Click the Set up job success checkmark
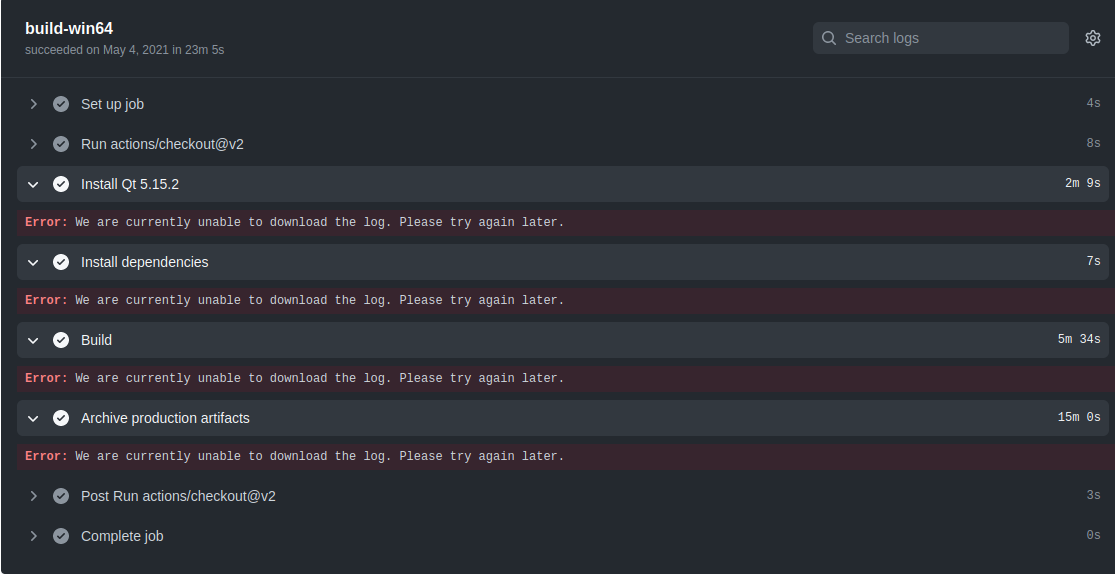The image size is (1115, 575). tap(61, 104)
